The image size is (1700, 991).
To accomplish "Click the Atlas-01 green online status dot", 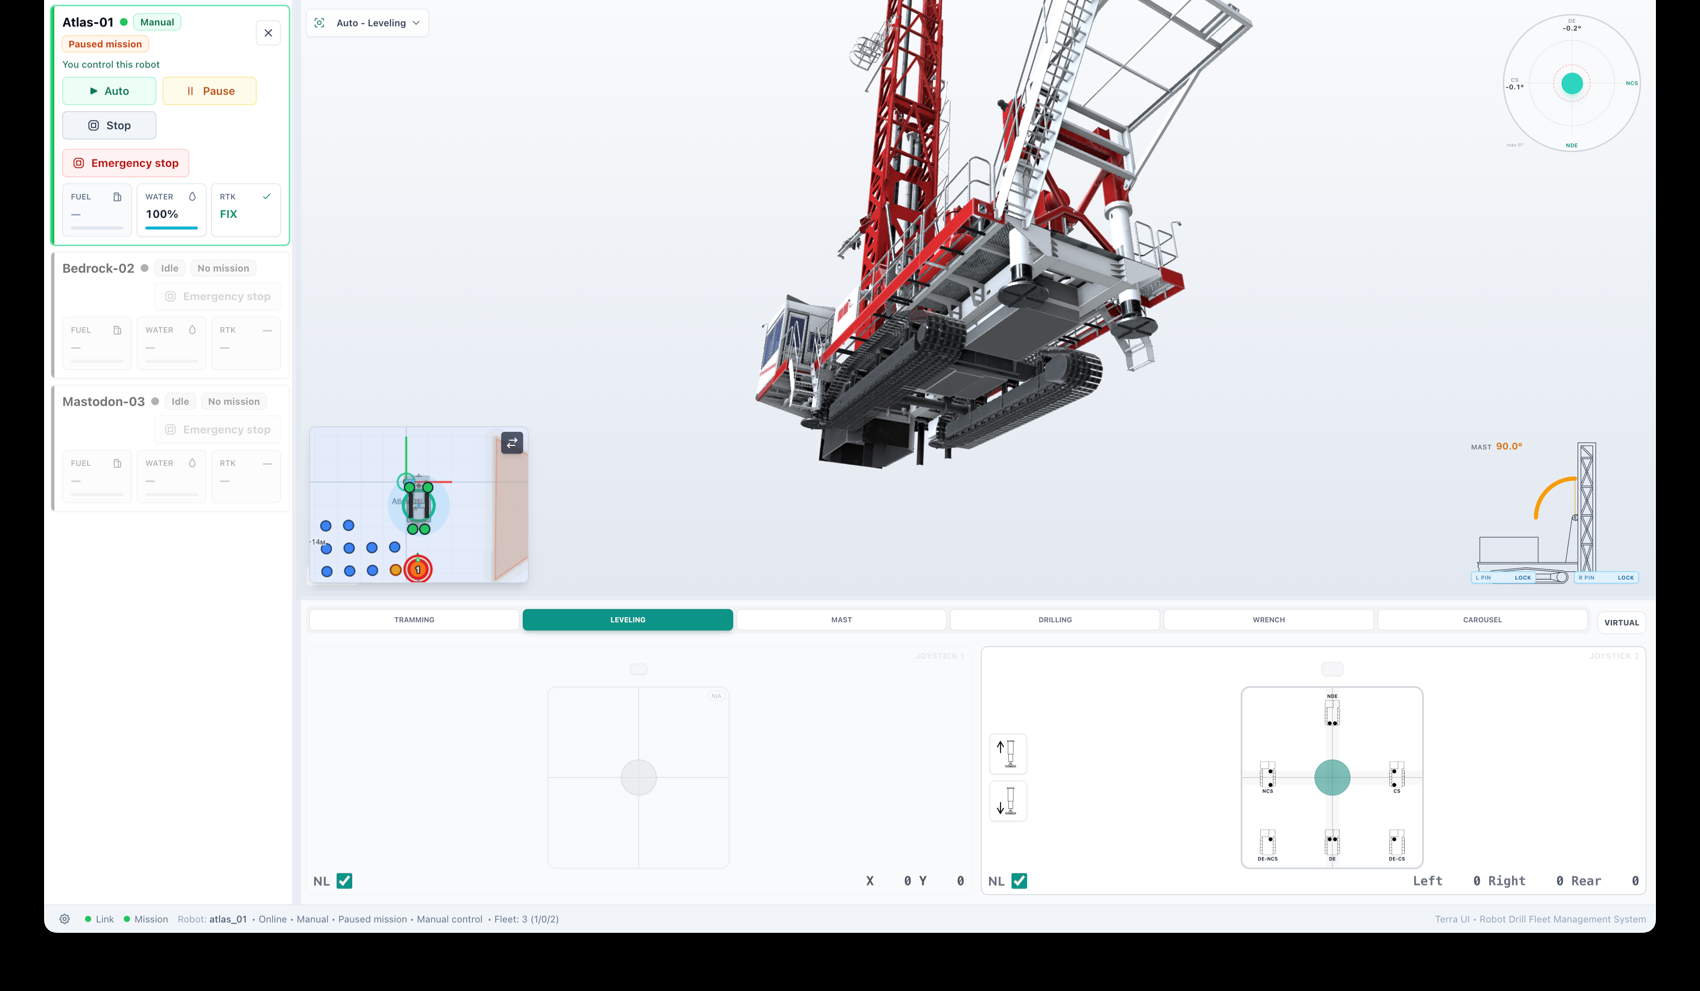I will point(124,22).
